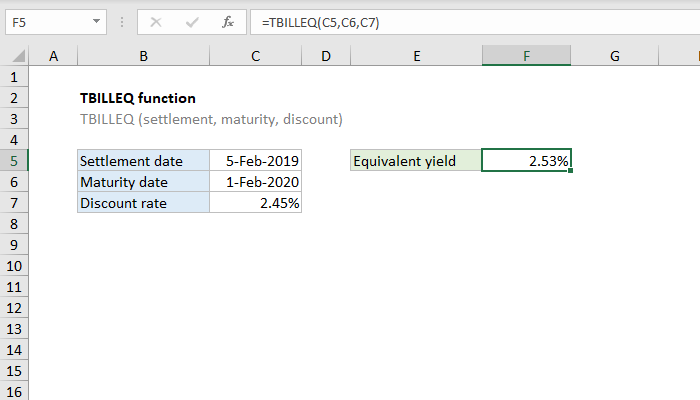Click the 'TBILLEQ function' title cell
The height and width of the screenshot is (400, 700).
(x=138, y=98)
